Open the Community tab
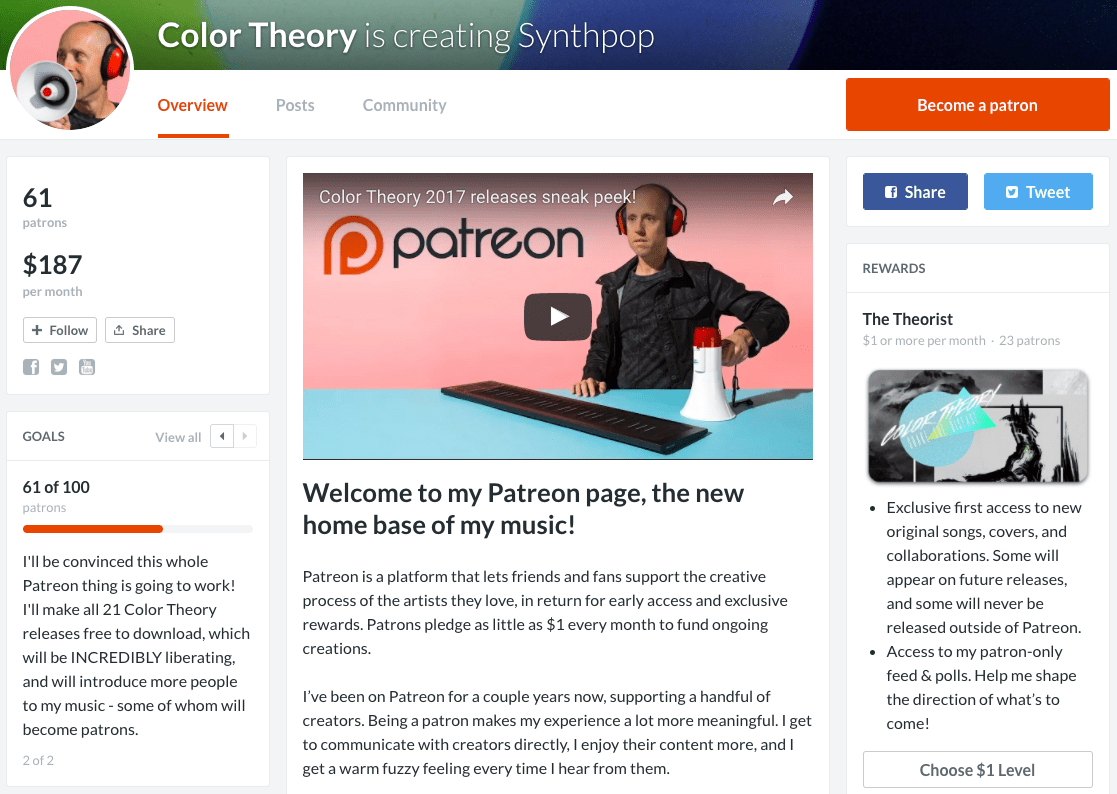This screenshot has height=794, width=1117. (x=404, y=105)
